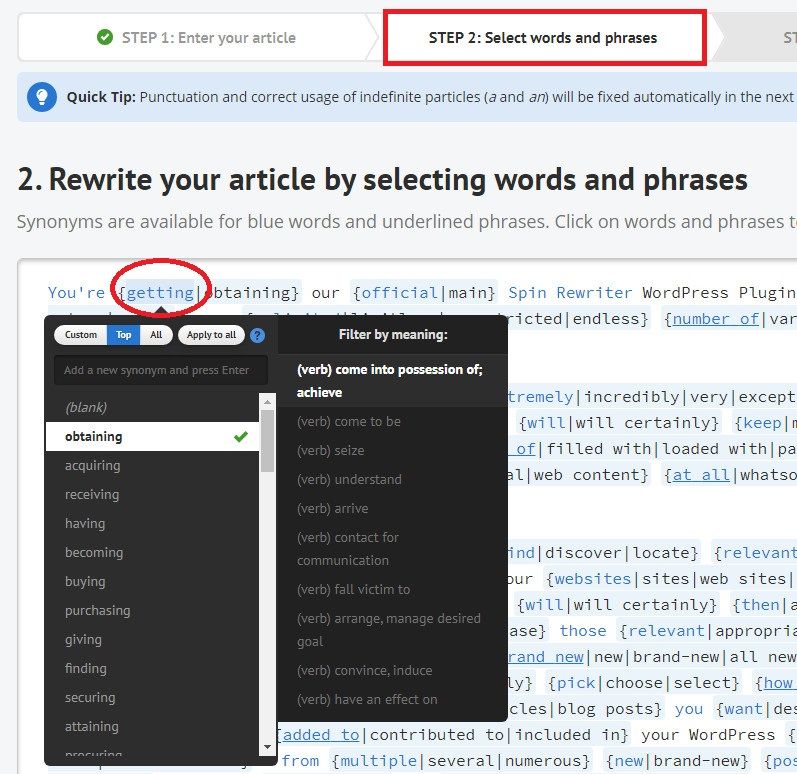Image resolution: width=797 pixels, height=774 pixels.
Task: Click the blue word 'getting' in article
Action: pyautogui.click(x=159, y=292)
